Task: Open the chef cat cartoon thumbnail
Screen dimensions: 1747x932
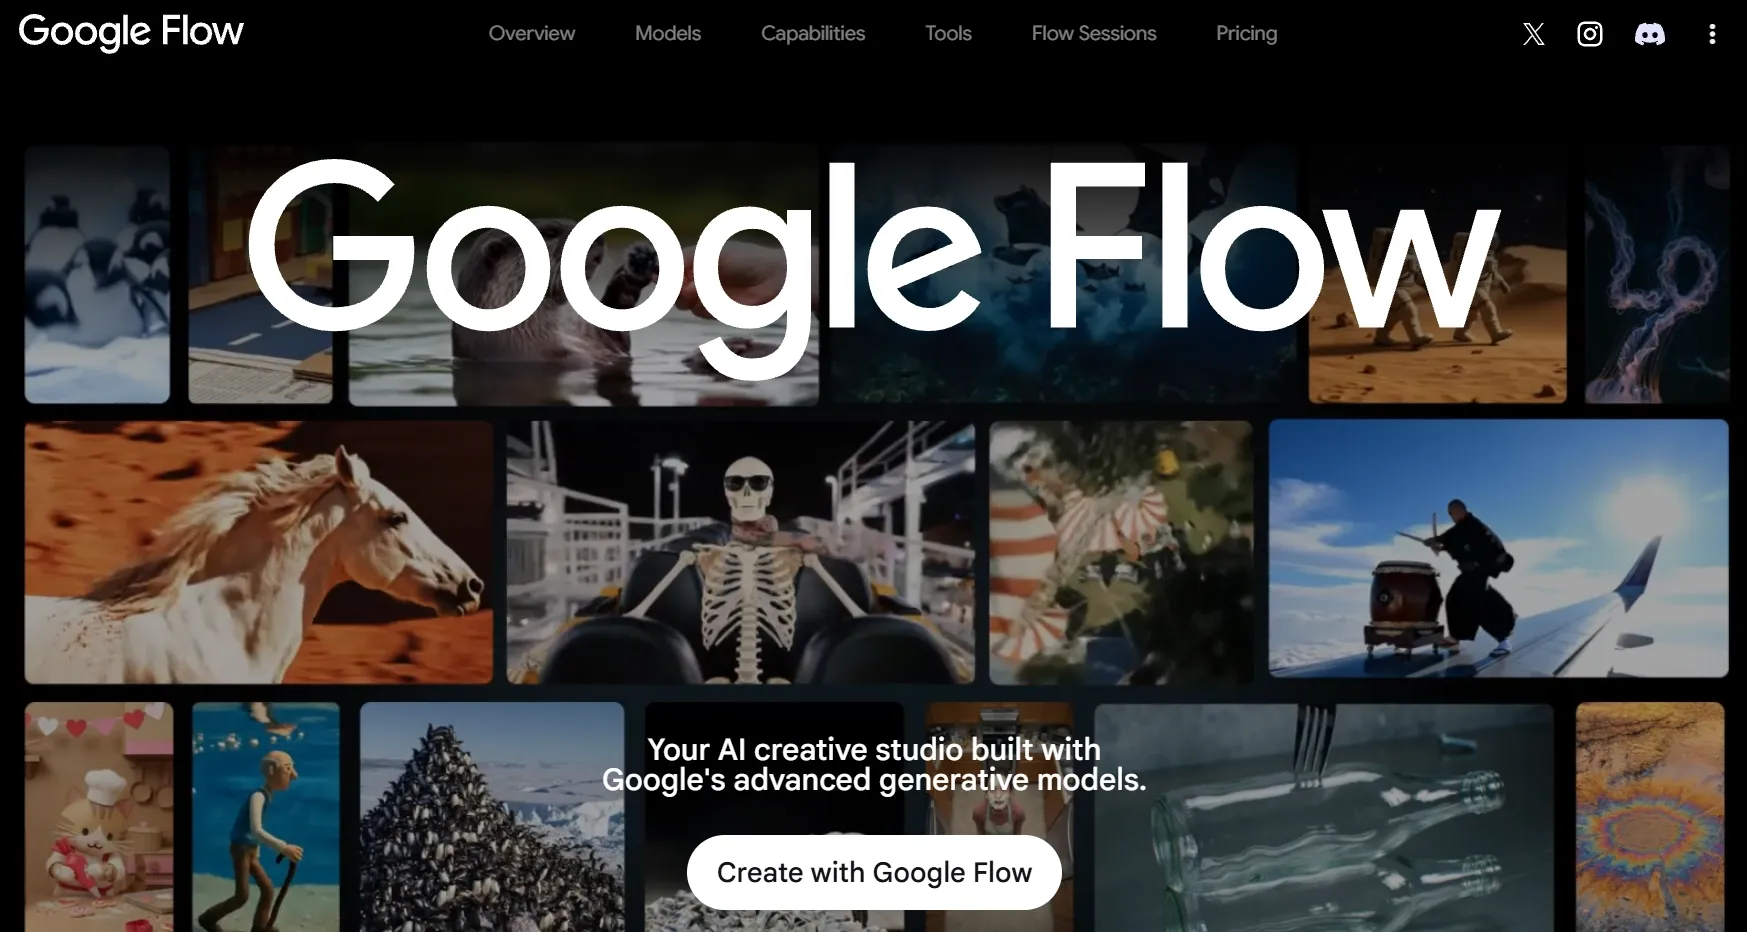Action: click(x=99, y=817)
